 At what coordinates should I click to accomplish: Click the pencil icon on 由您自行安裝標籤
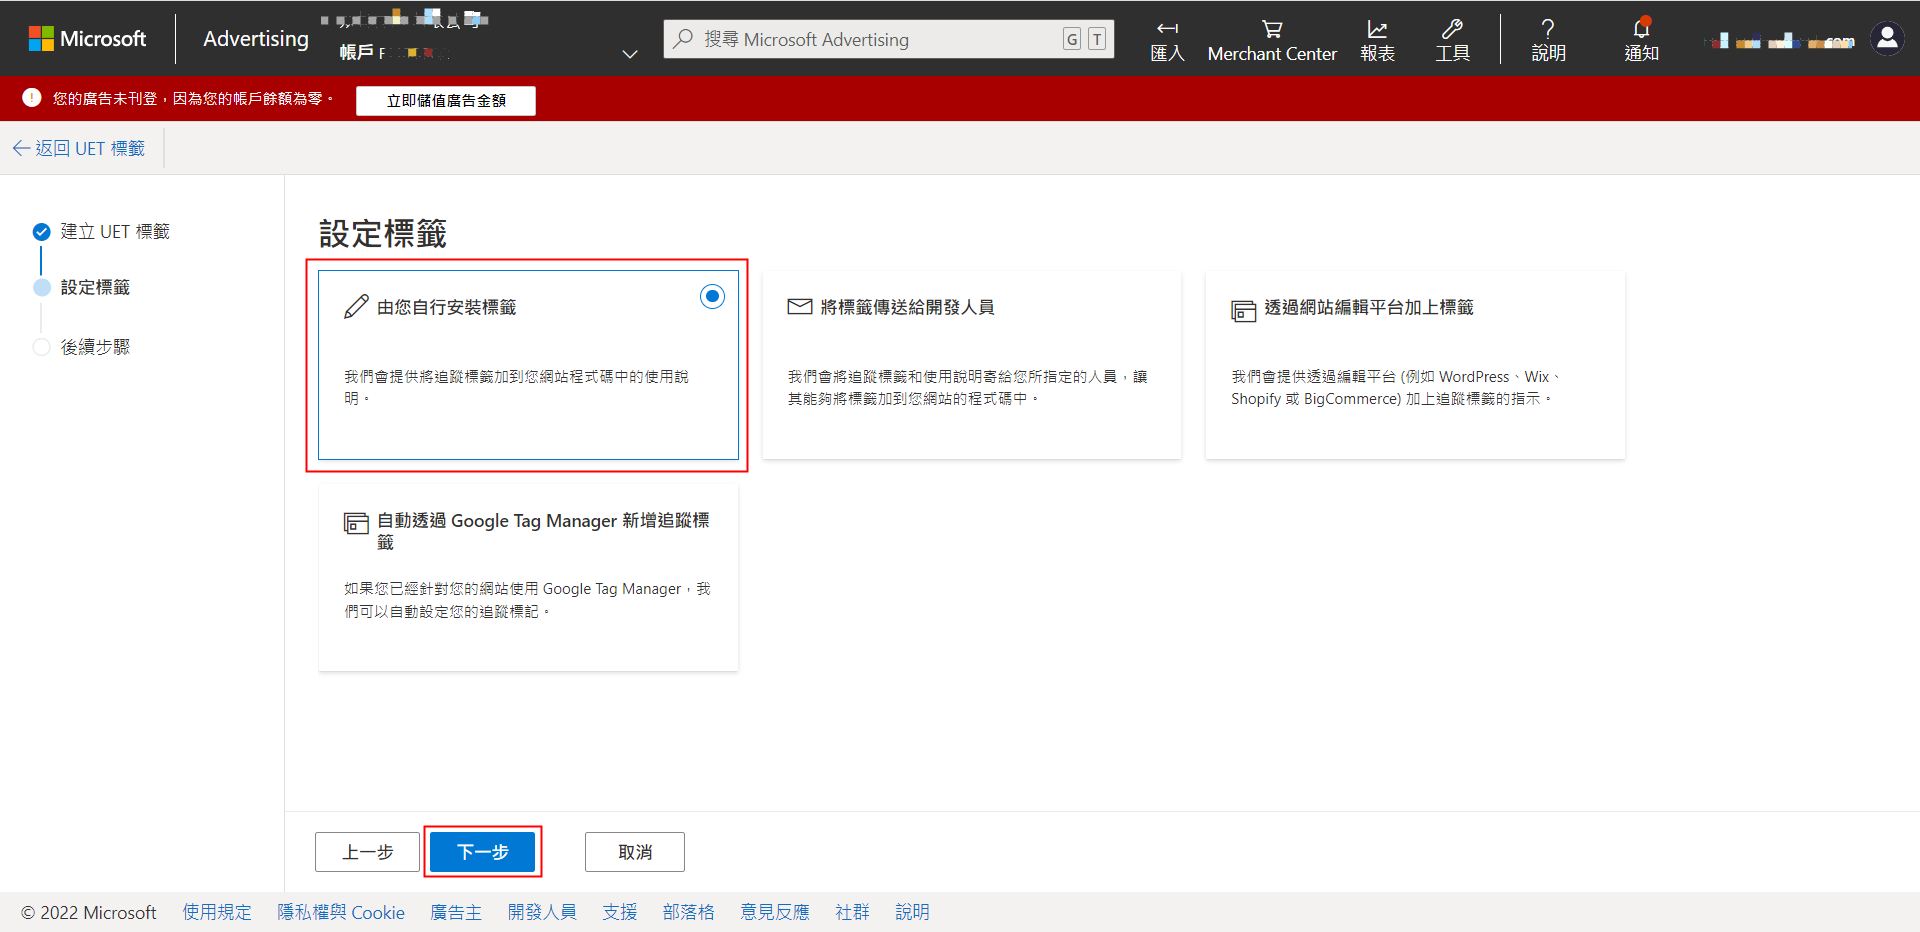pyautogui.click(x=356, y=307)
